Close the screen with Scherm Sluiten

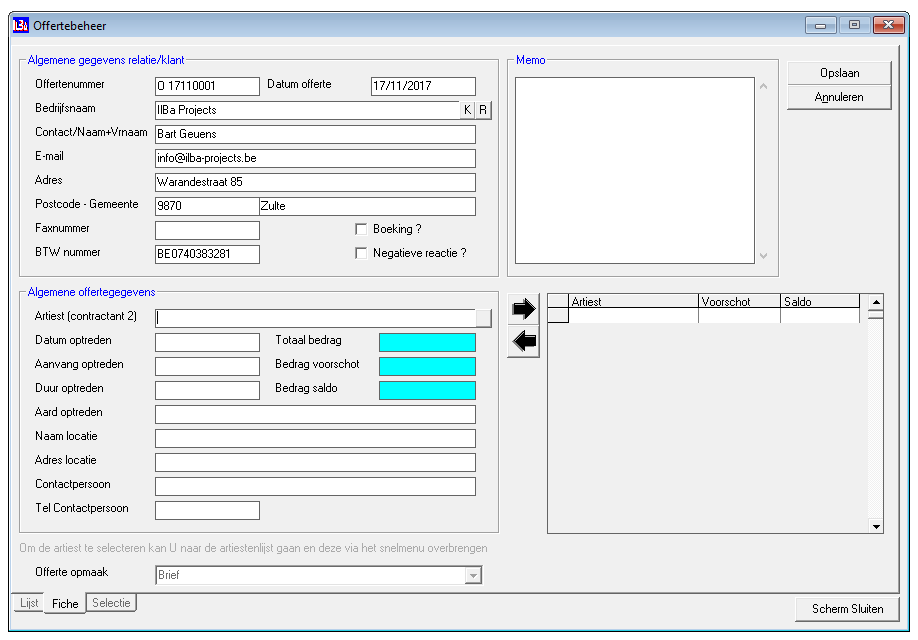pos(847,609)
